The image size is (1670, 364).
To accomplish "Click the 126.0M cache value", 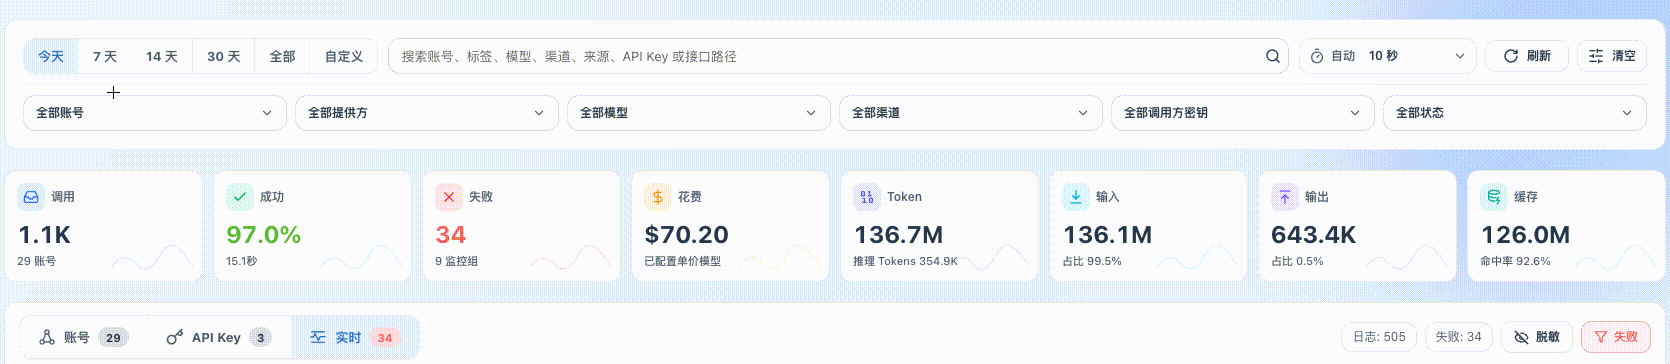I will (x=1525, y=235).
